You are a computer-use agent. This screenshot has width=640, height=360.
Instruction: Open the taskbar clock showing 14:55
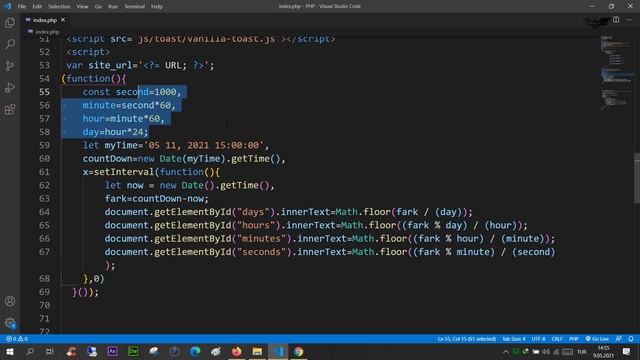coord(603,351)
